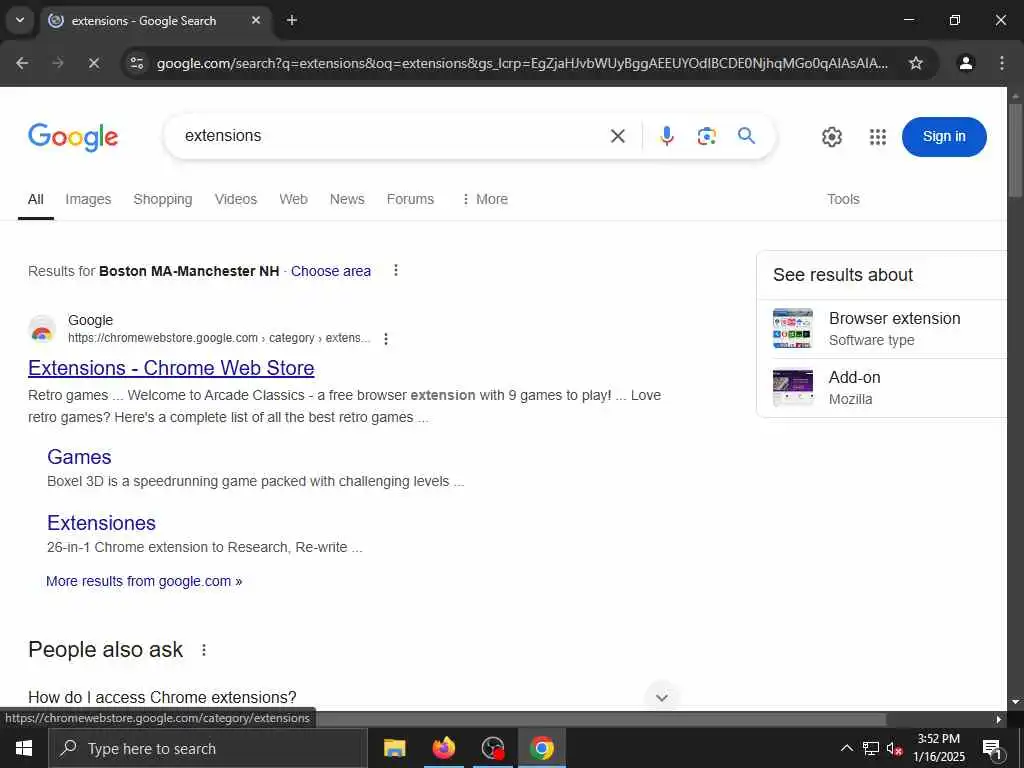Click the Choose area link
The image size is (1024, 768).
tap(330, 271)
